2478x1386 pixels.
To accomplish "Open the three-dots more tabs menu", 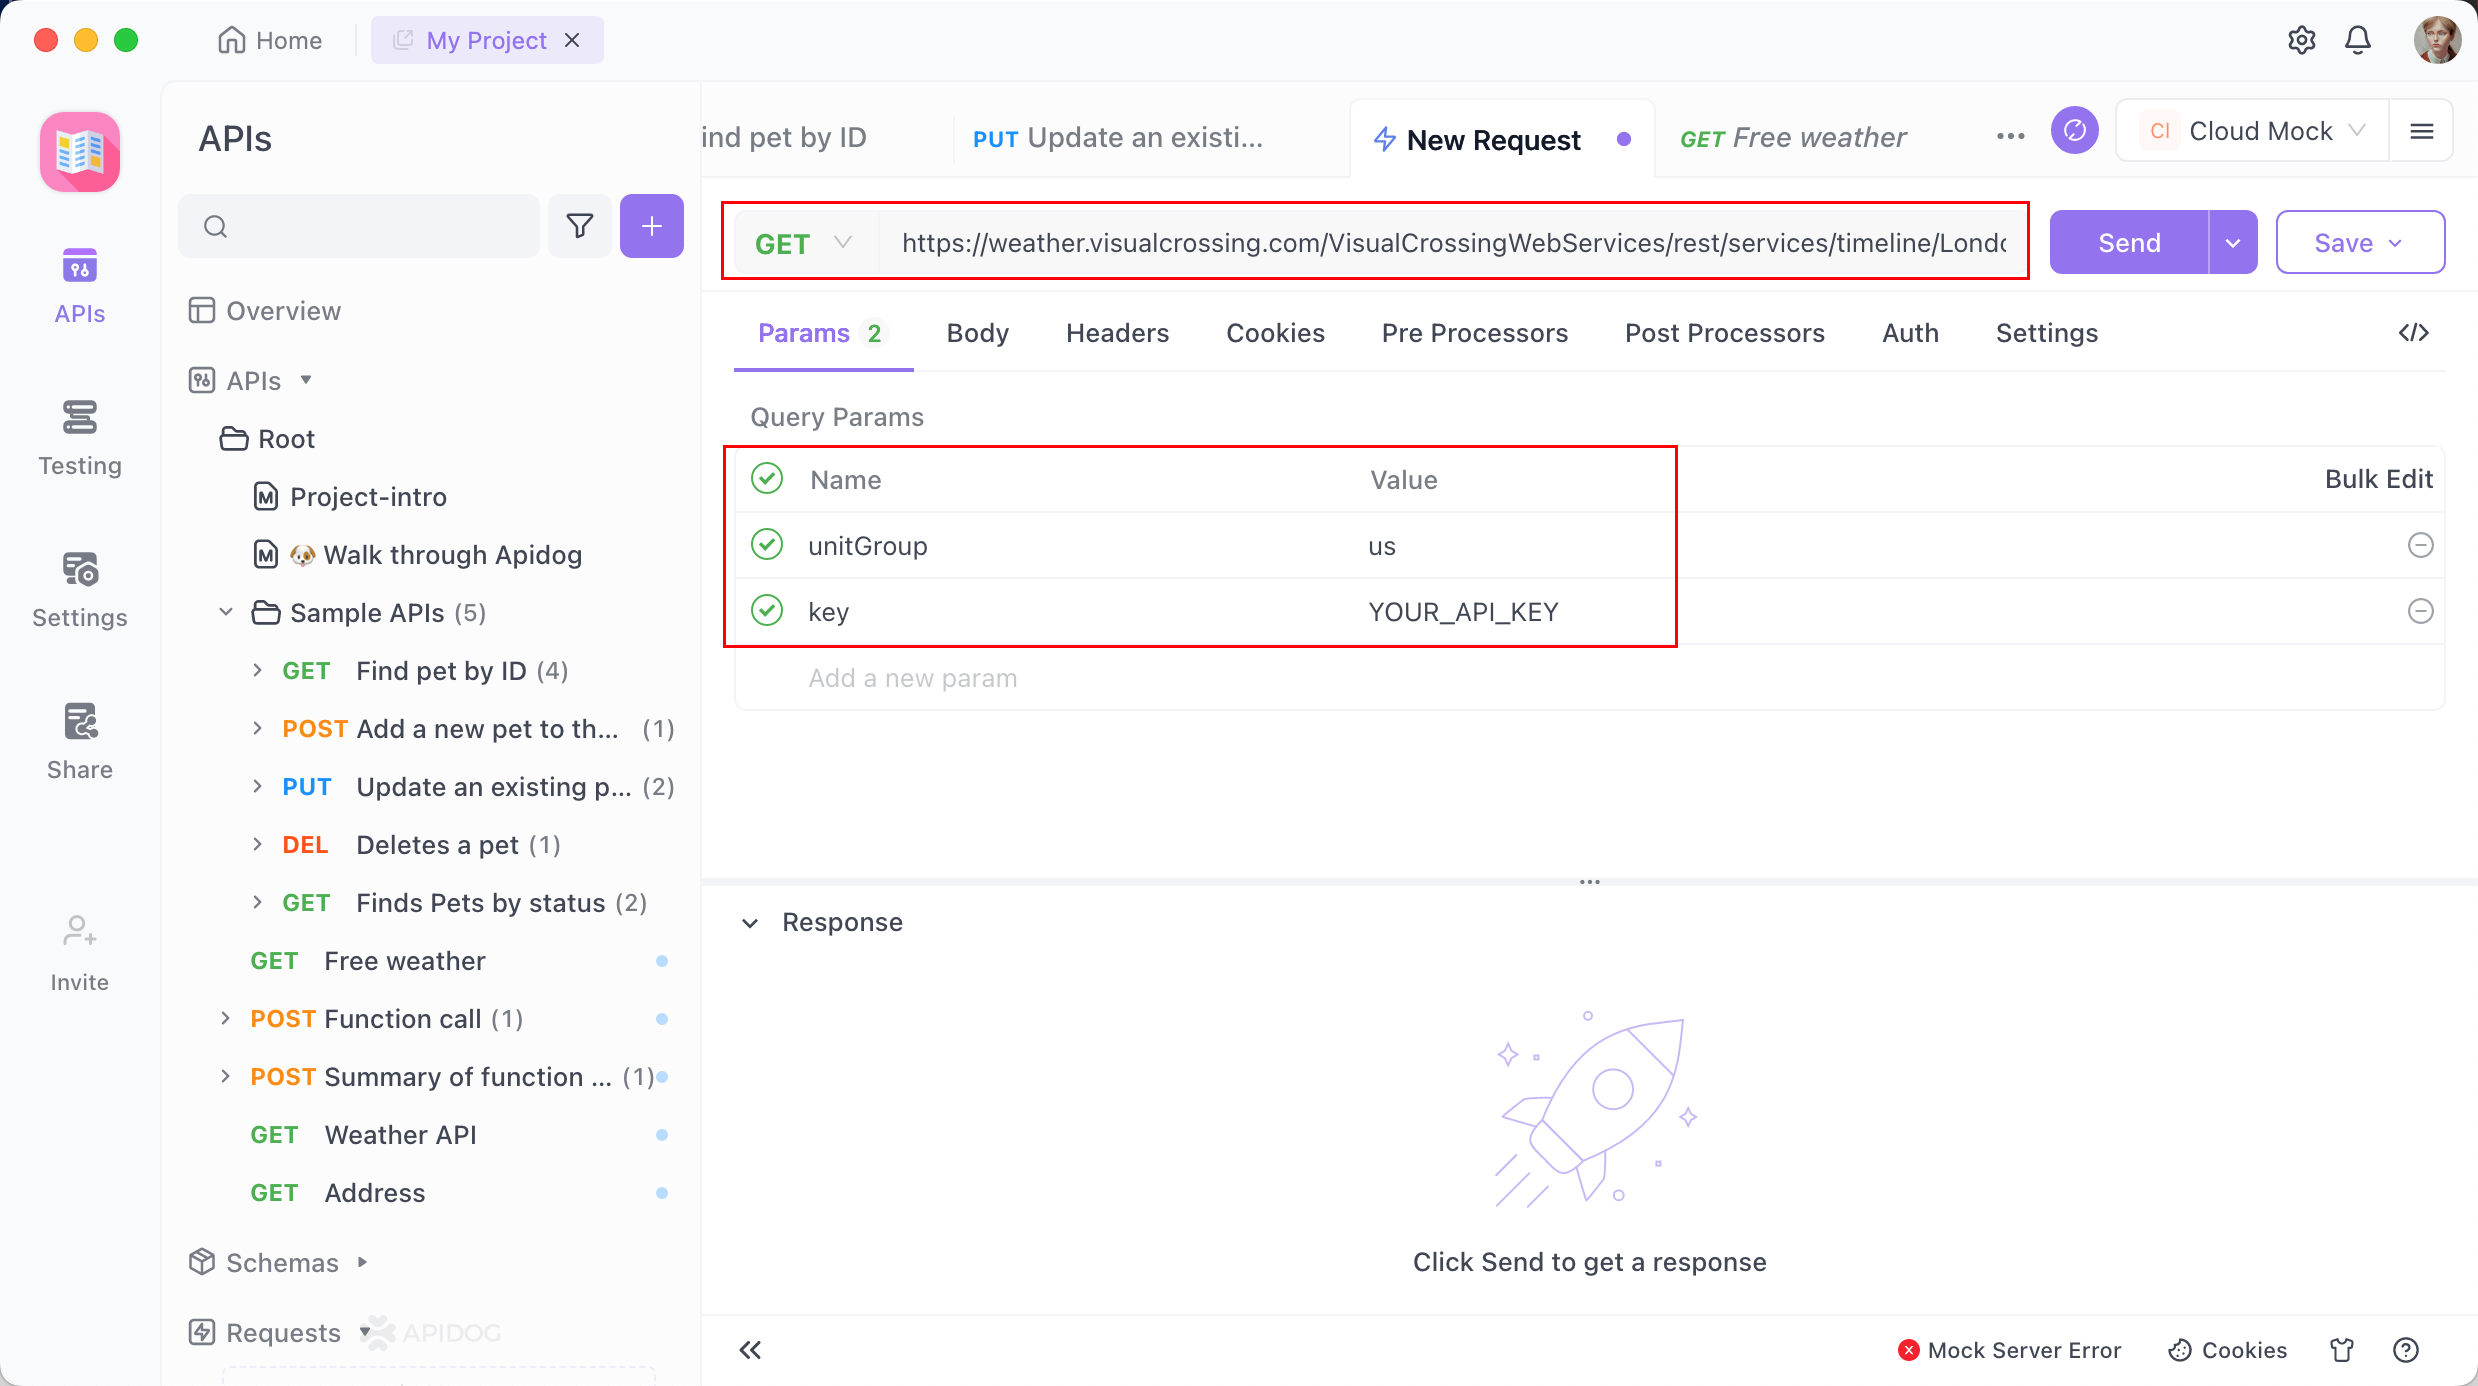I will point(2010,137).
